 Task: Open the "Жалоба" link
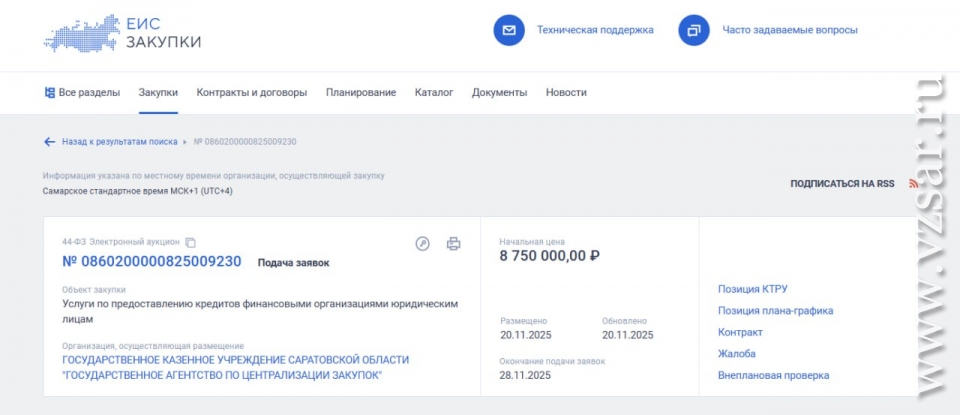coord(737,354)
